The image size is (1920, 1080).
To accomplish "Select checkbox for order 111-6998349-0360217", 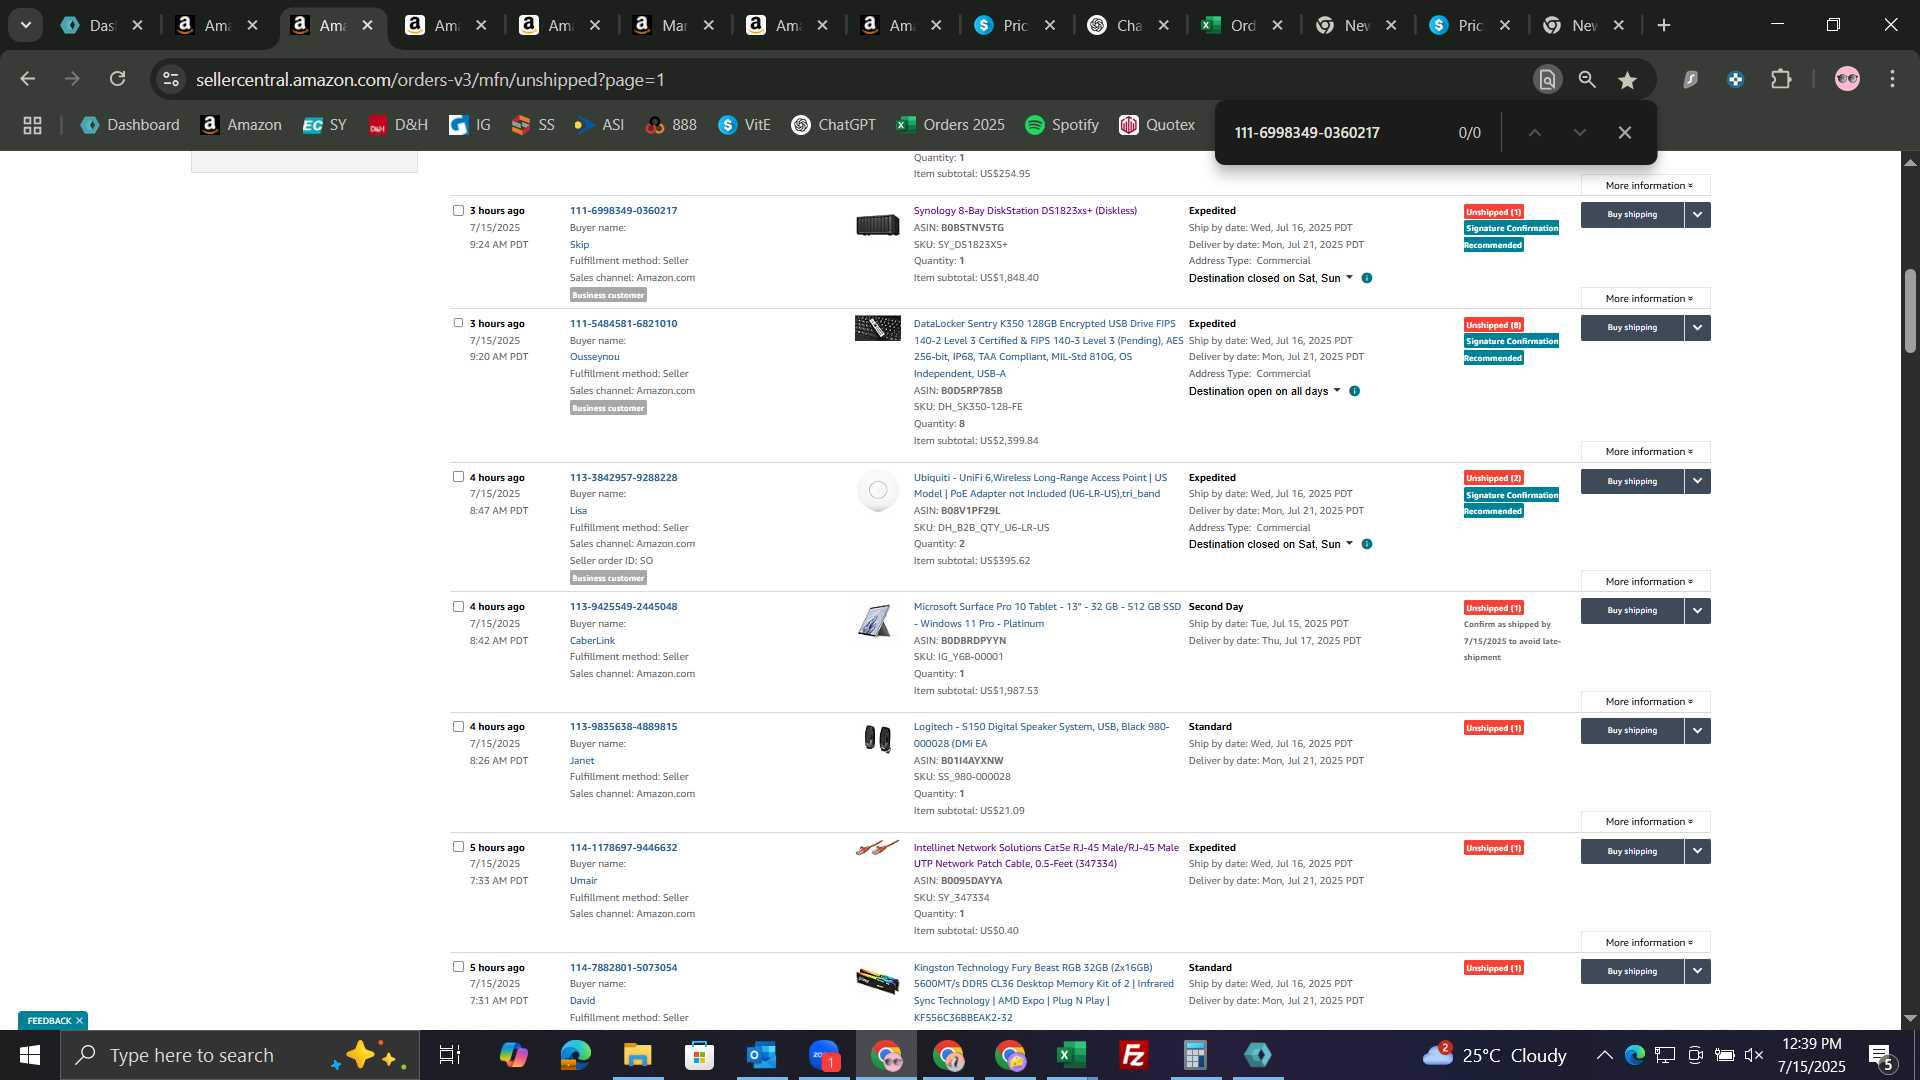I will pyautogui.click(x=458, y=210).
